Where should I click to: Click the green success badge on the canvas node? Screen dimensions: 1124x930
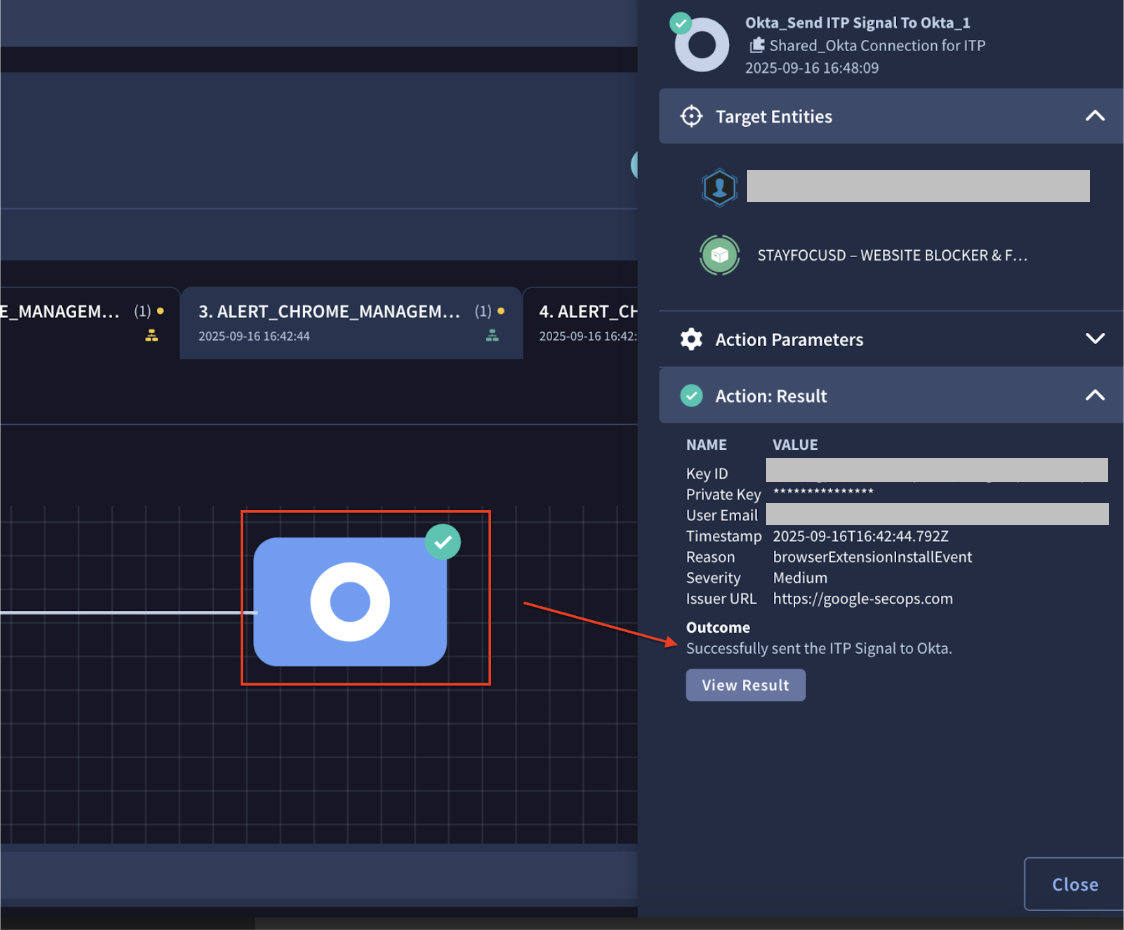pos(442,542)
